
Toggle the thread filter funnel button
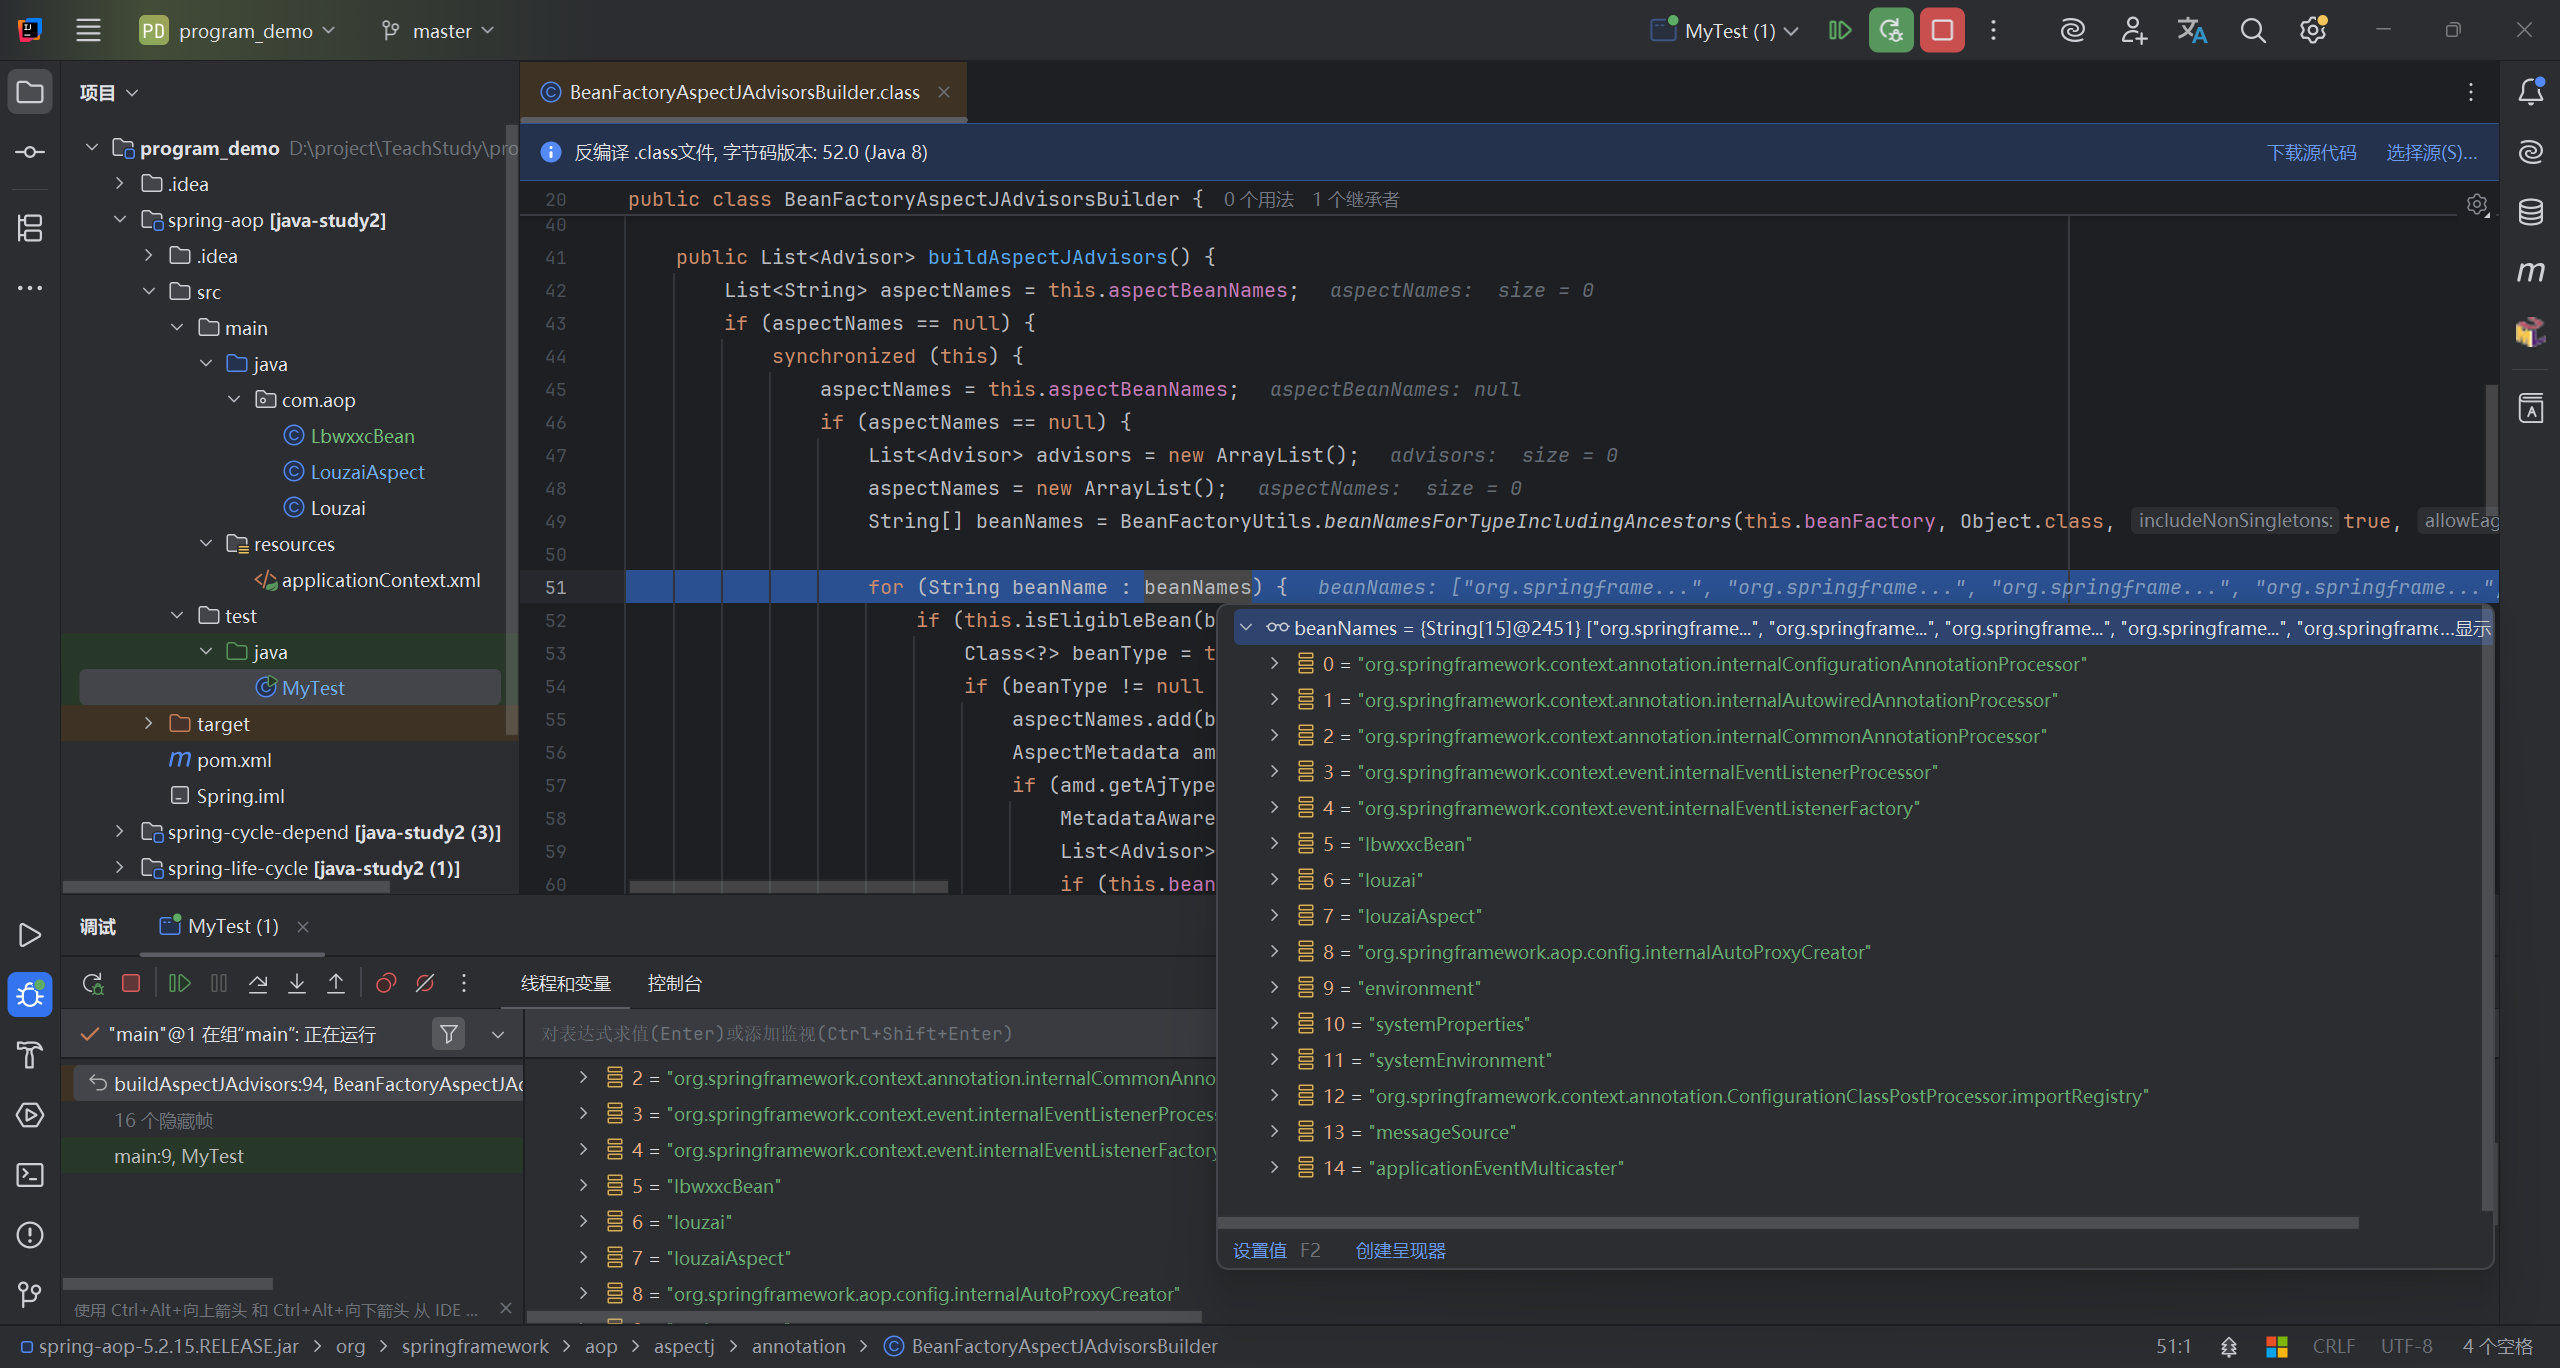tap(449, 1034)
